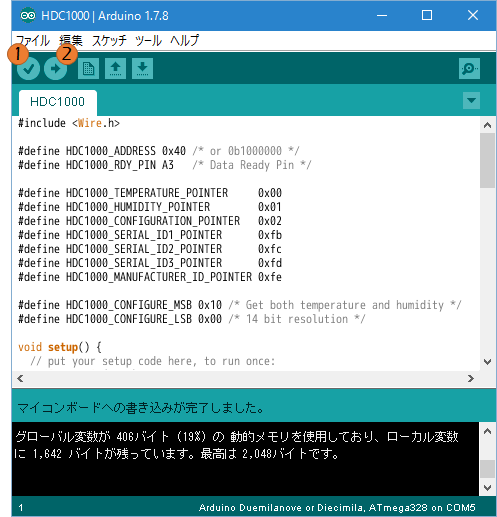Save the sketch with the down-arrow icon

pos(142,69)
